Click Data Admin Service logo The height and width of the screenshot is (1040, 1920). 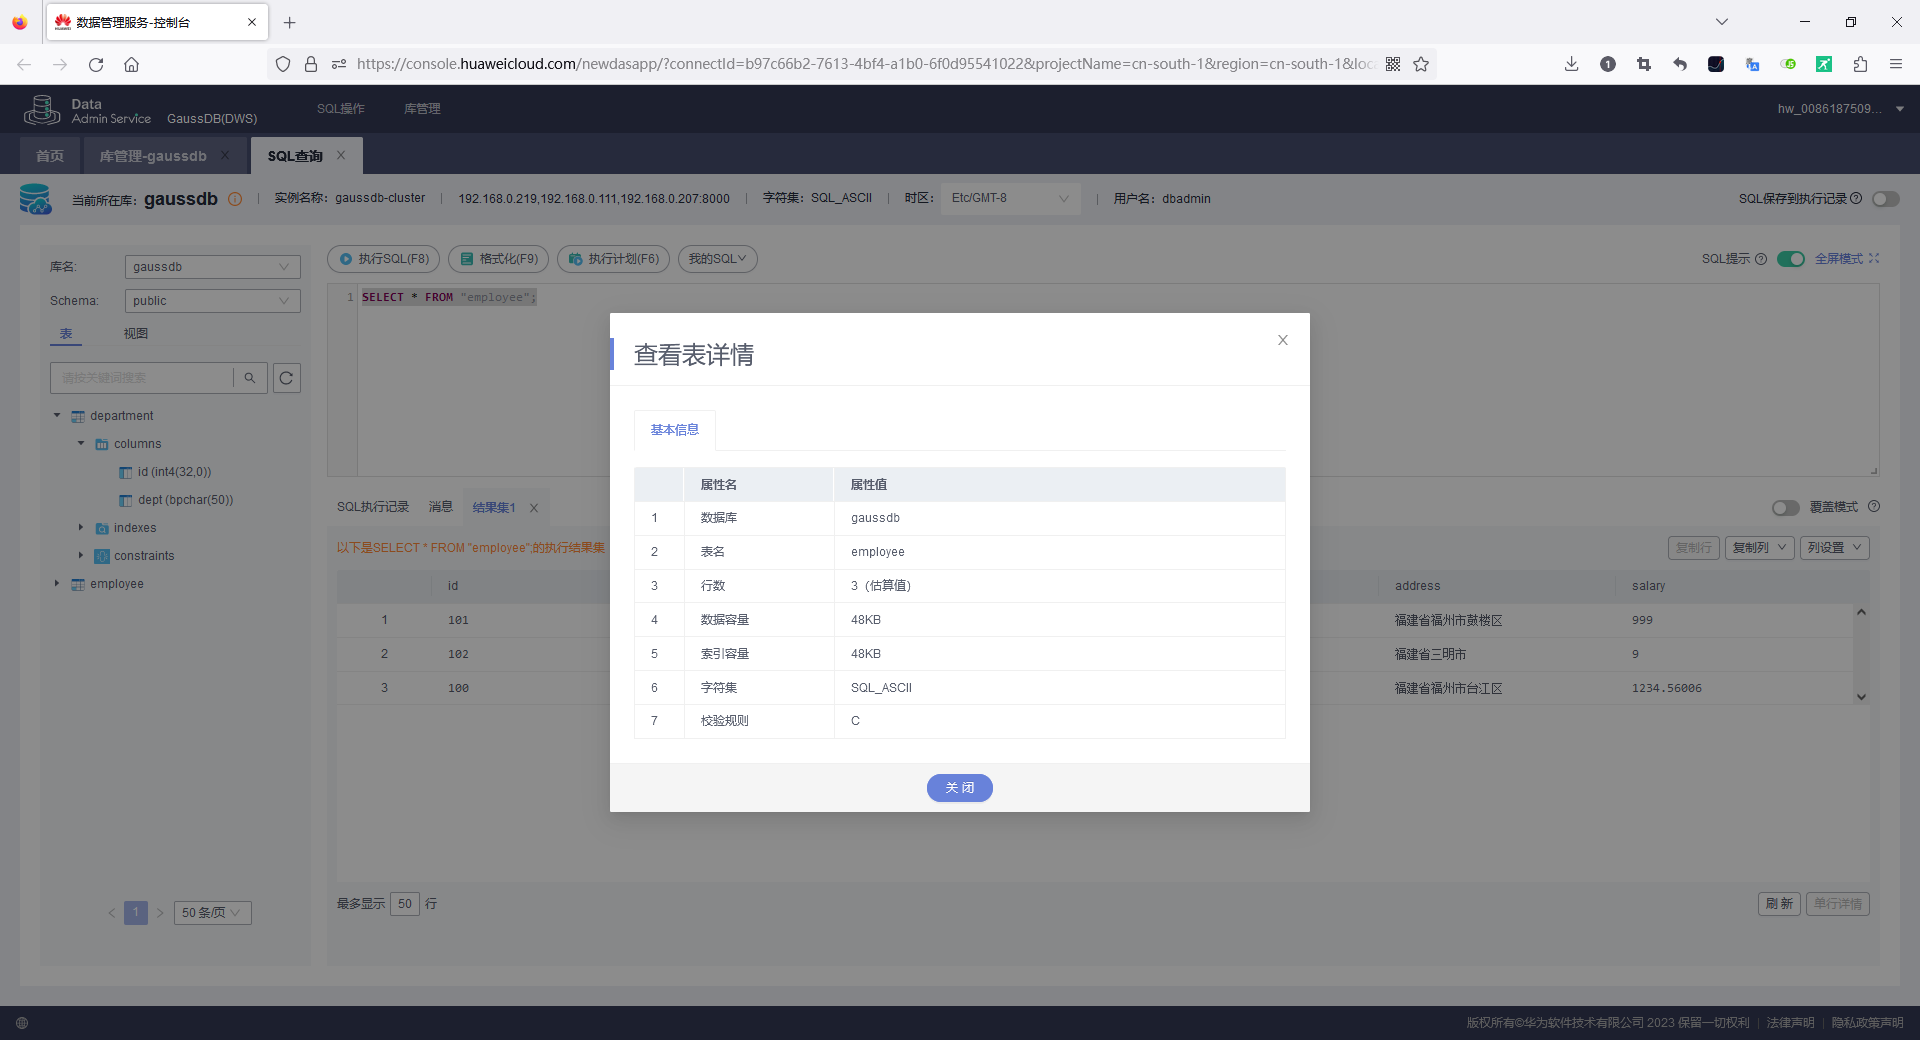pos(88,110)
